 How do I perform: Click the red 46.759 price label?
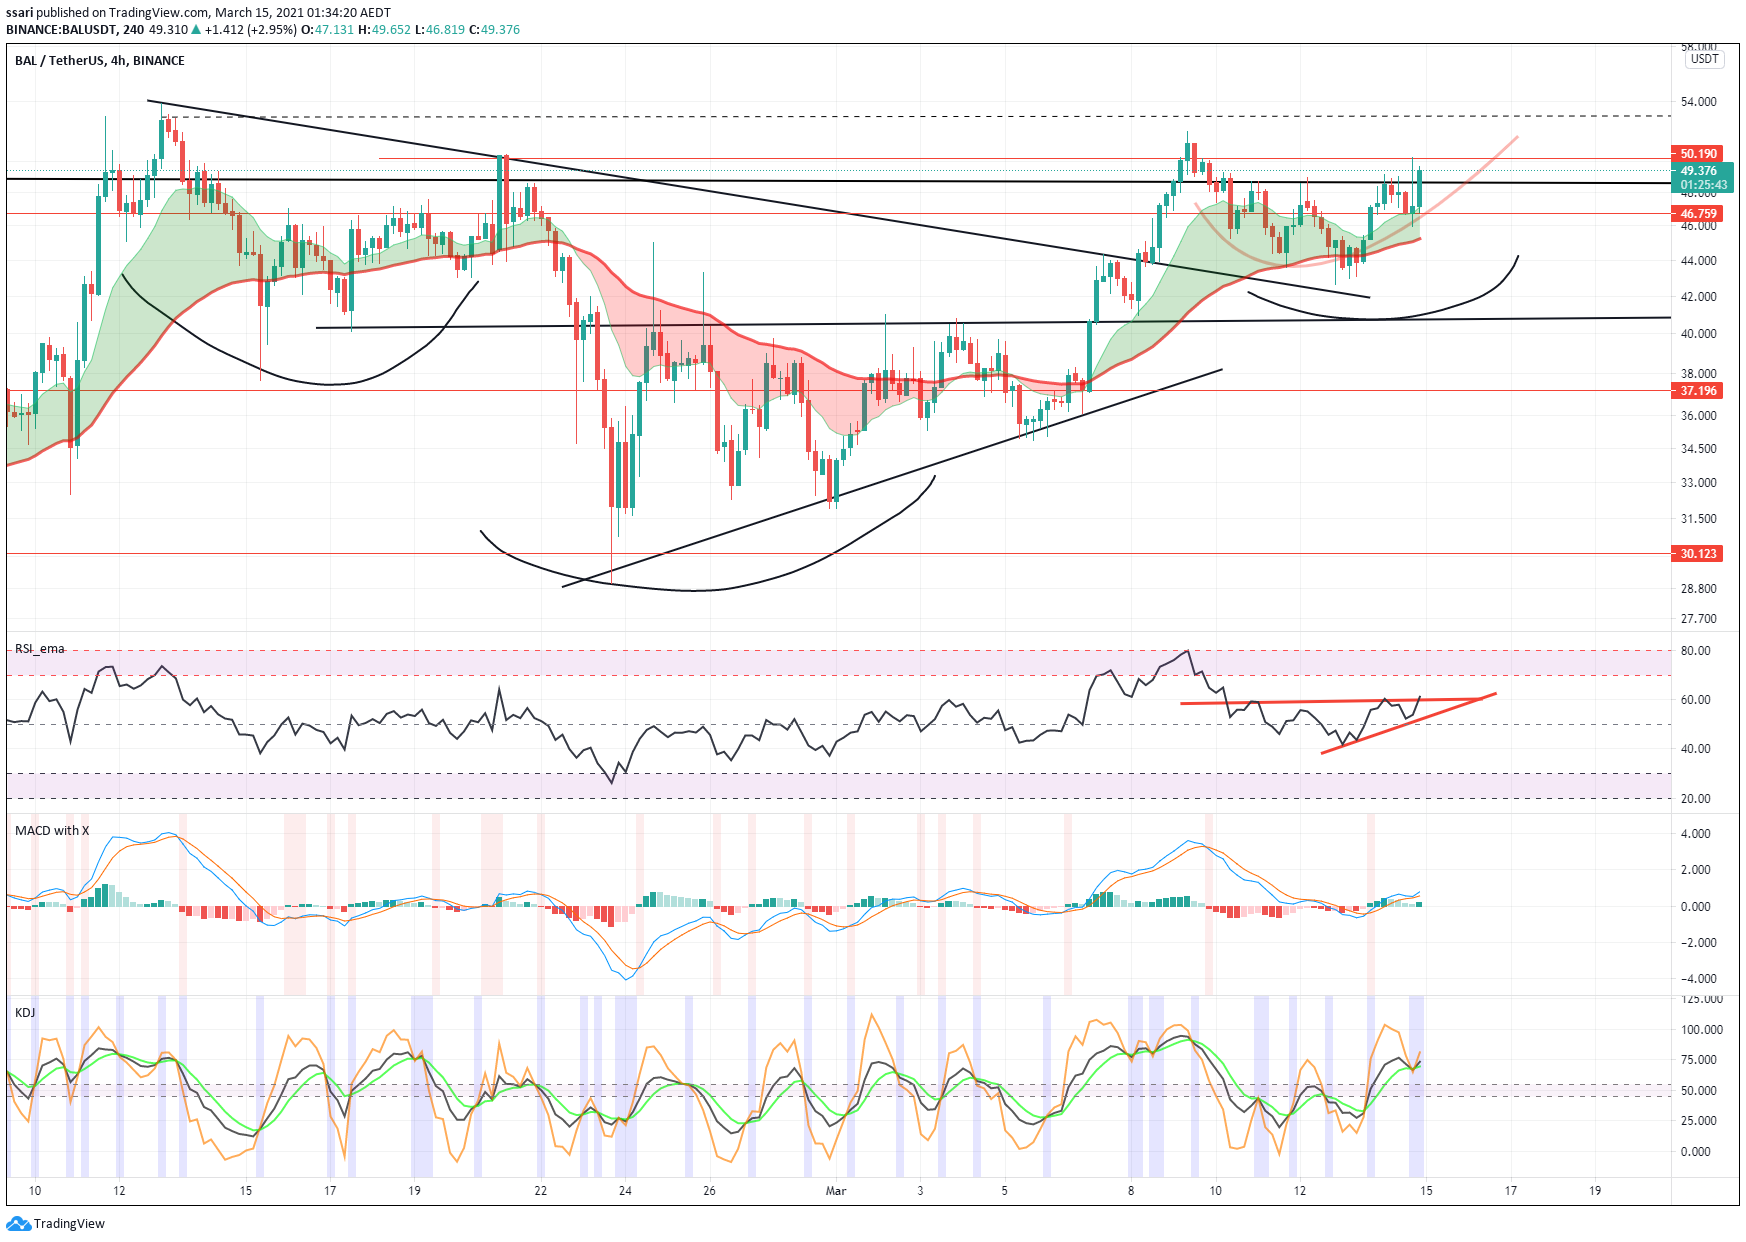tap(1698, 214)
